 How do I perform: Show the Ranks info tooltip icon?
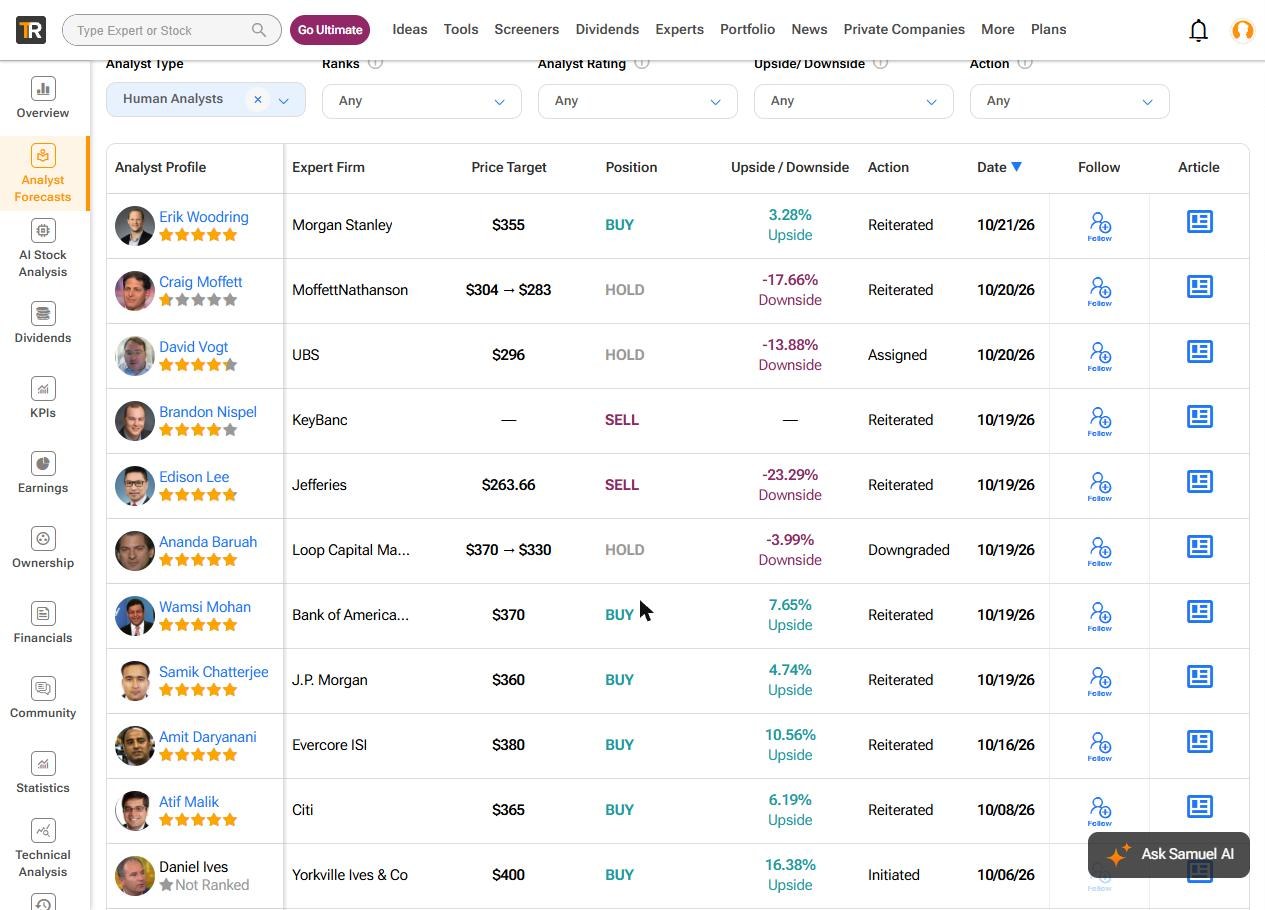tap(376, 63)
